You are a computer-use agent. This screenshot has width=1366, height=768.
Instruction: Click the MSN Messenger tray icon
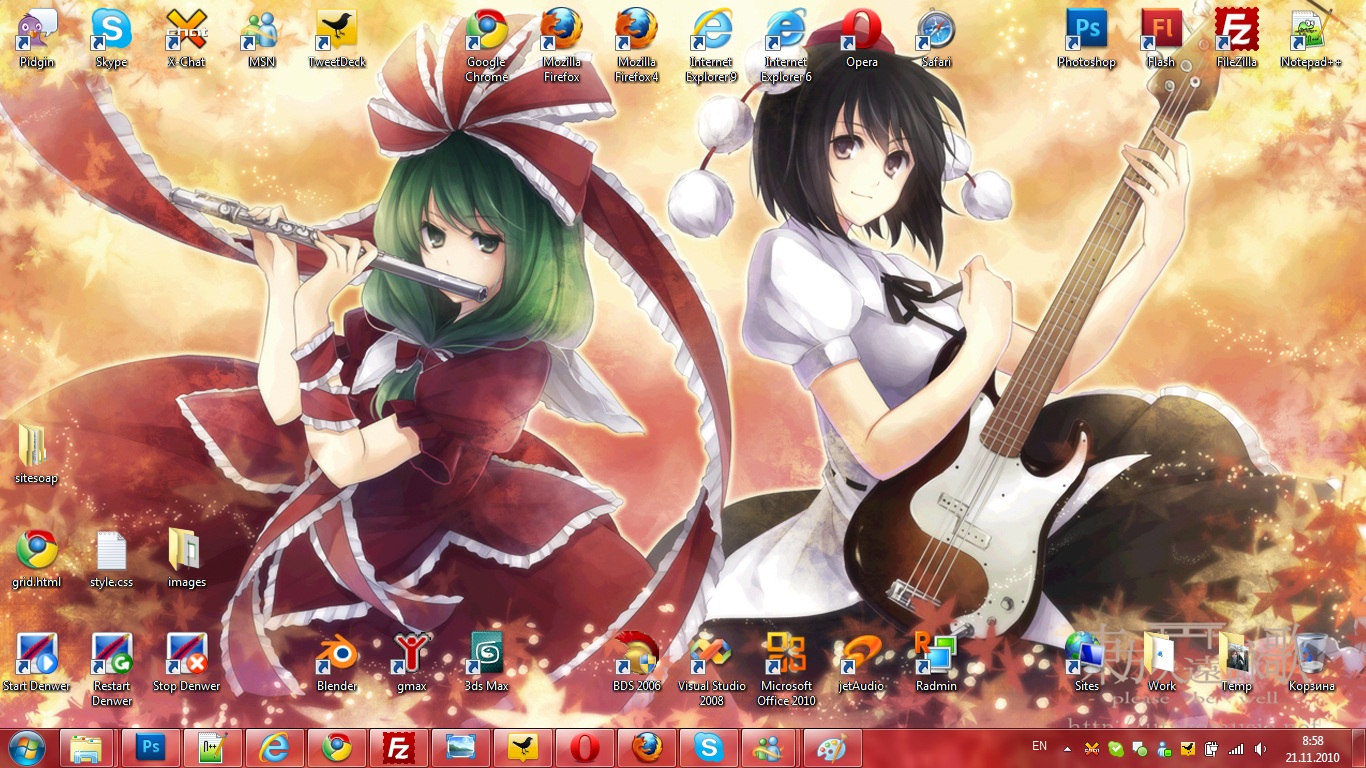[x=1164, y=748]
